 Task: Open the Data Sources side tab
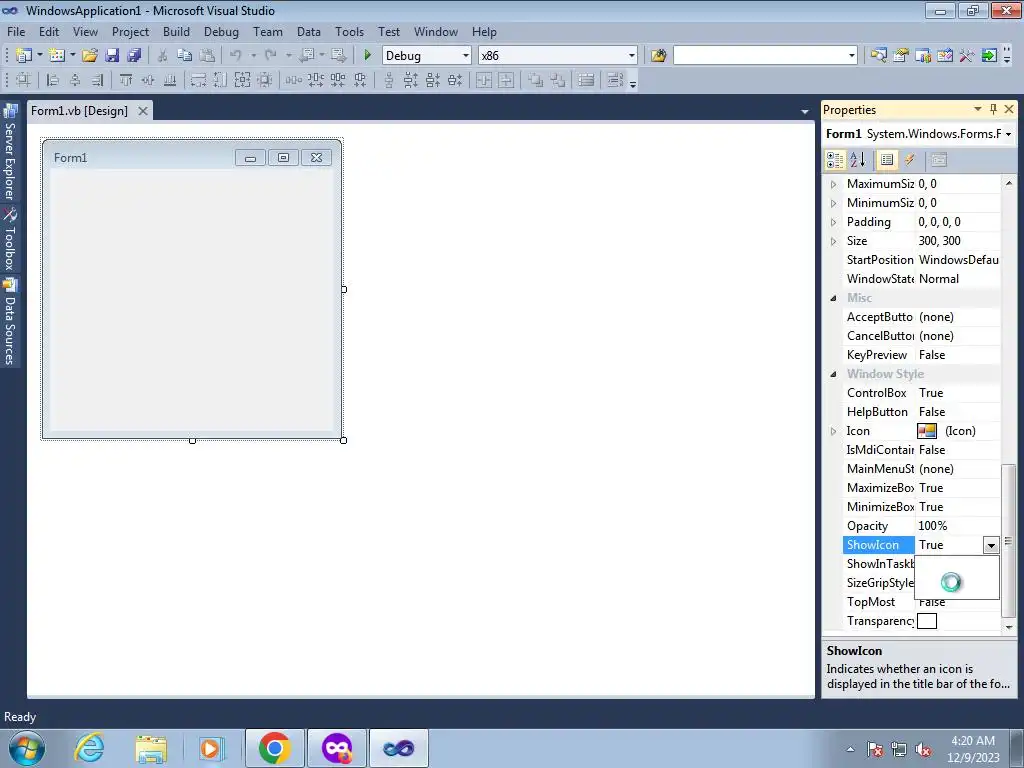pyautogui.click(x=10, y=323)
